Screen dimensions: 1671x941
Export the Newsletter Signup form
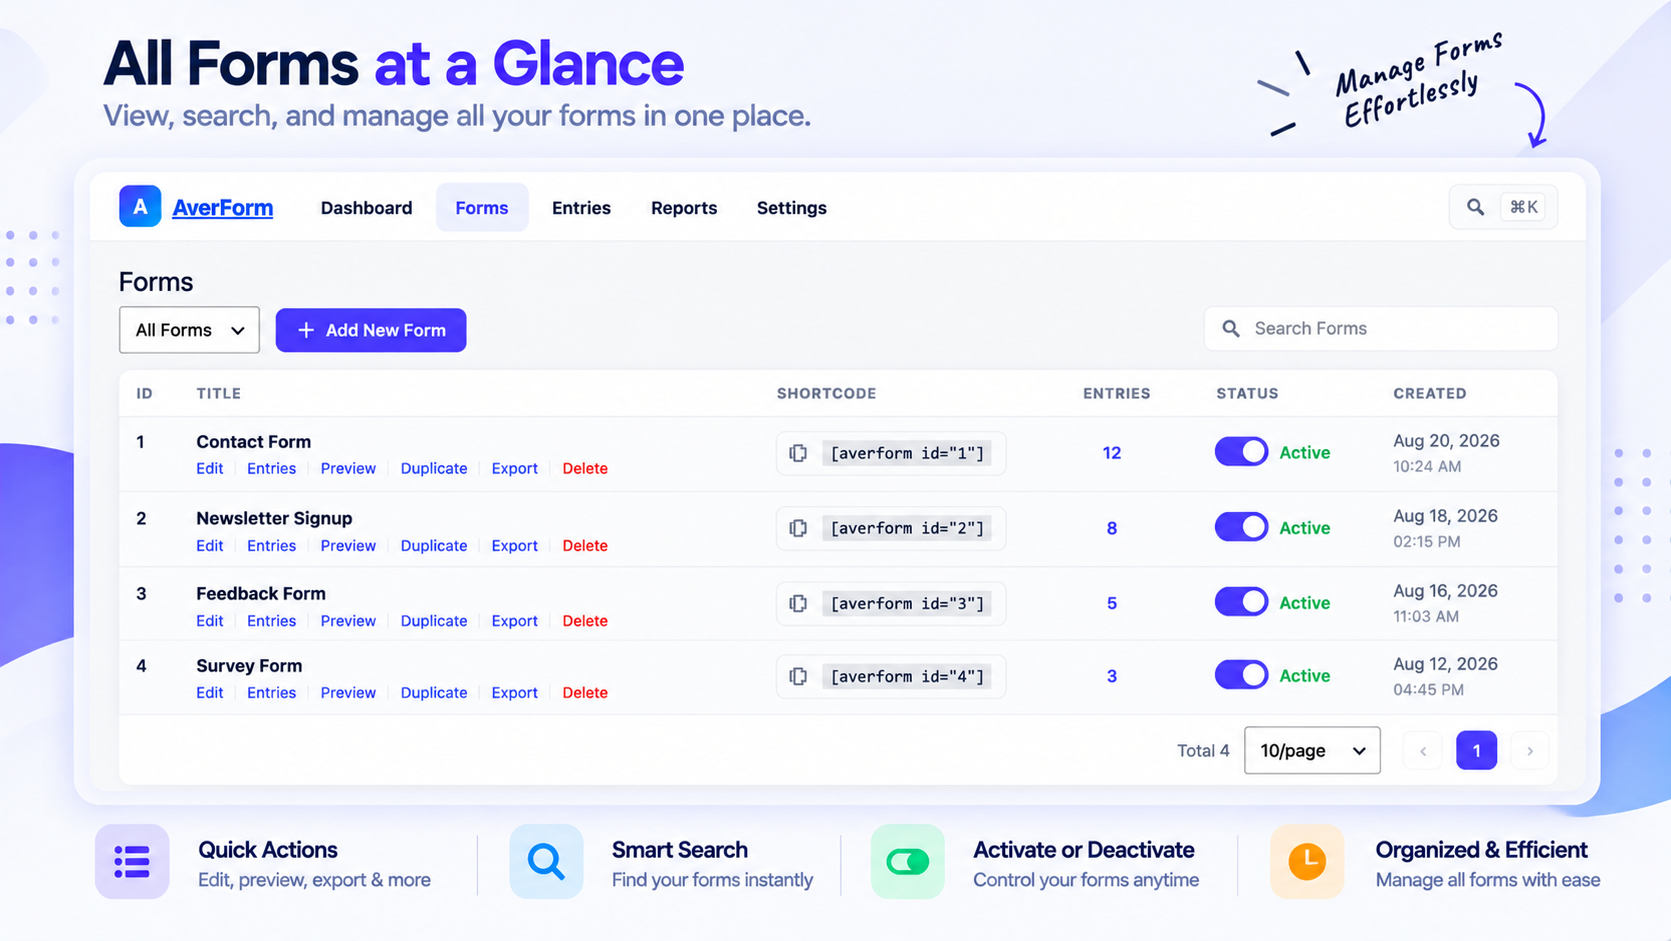click(514, 545)
